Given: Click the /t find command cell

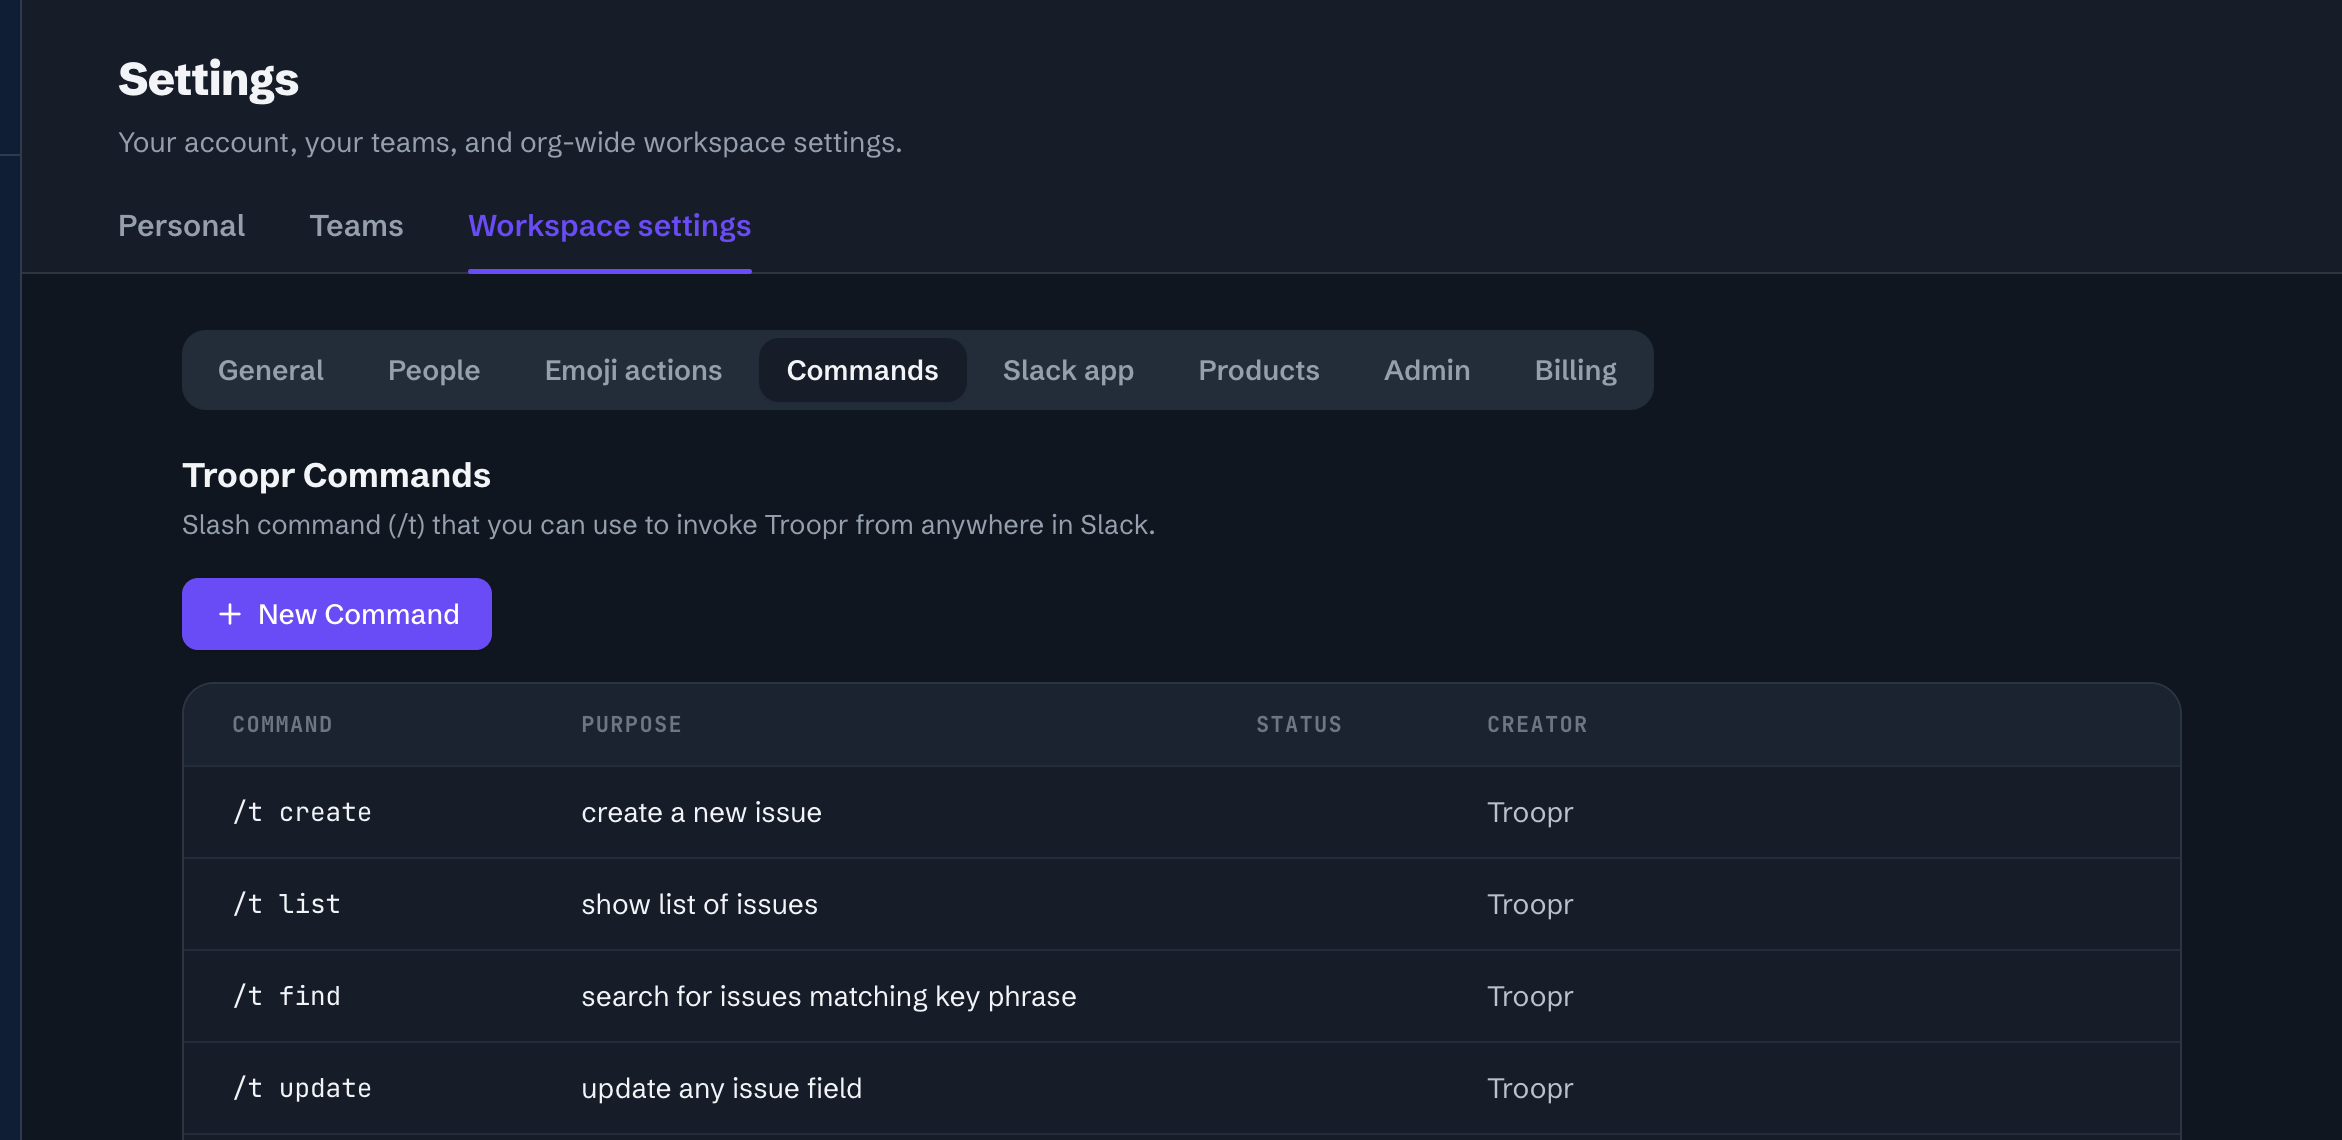Looking at the screenshot, I should click(286, 996).
